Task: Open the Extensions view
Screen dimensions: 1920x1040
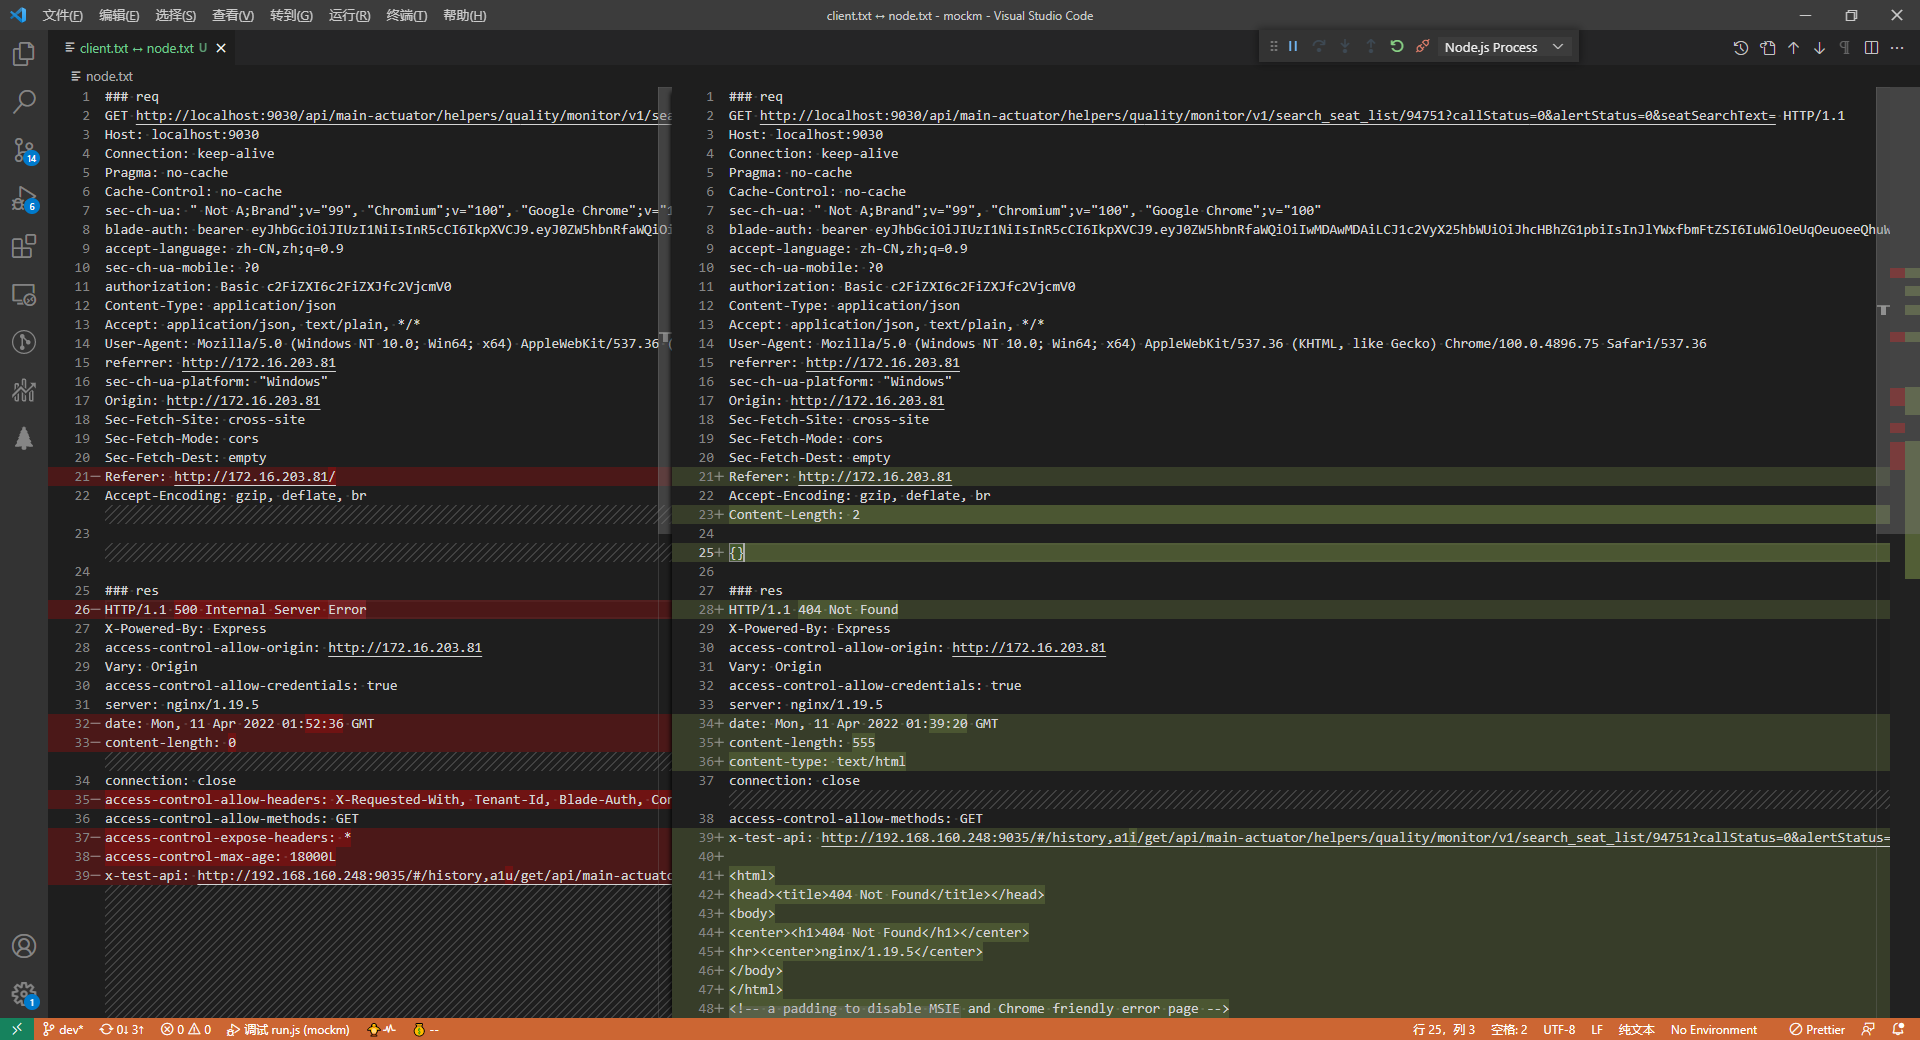Action: (24, 246)
